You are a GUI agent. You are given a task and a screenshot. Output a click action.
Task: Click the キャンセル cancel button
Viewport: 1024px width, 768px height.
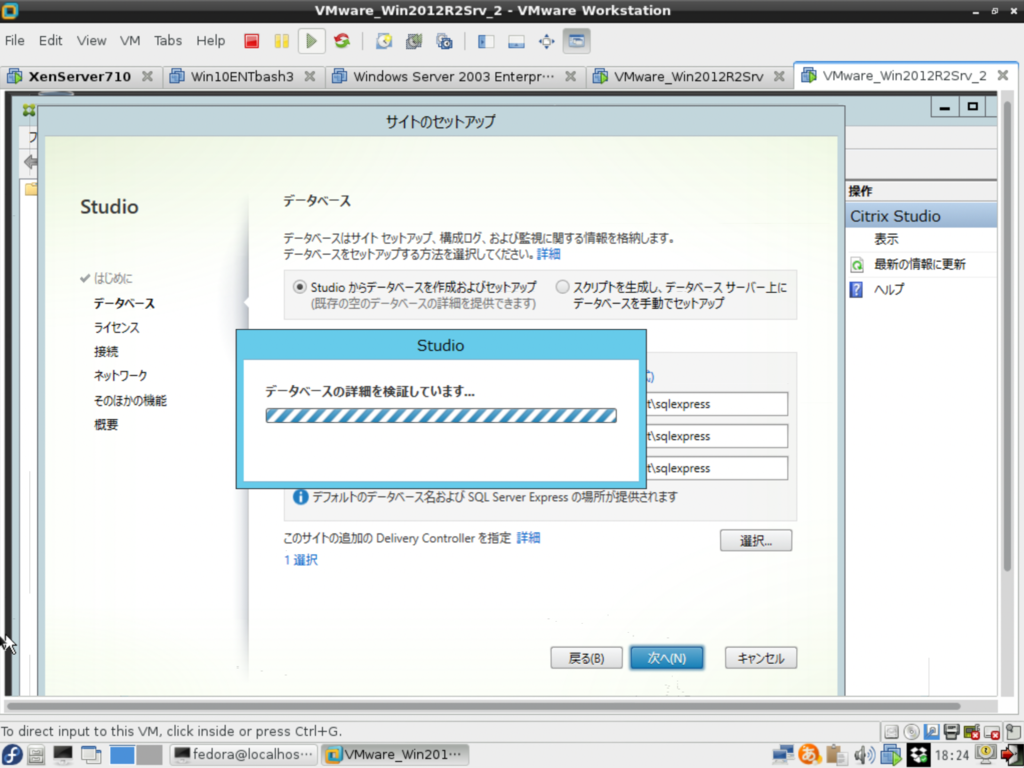click(x=761, y=658)
